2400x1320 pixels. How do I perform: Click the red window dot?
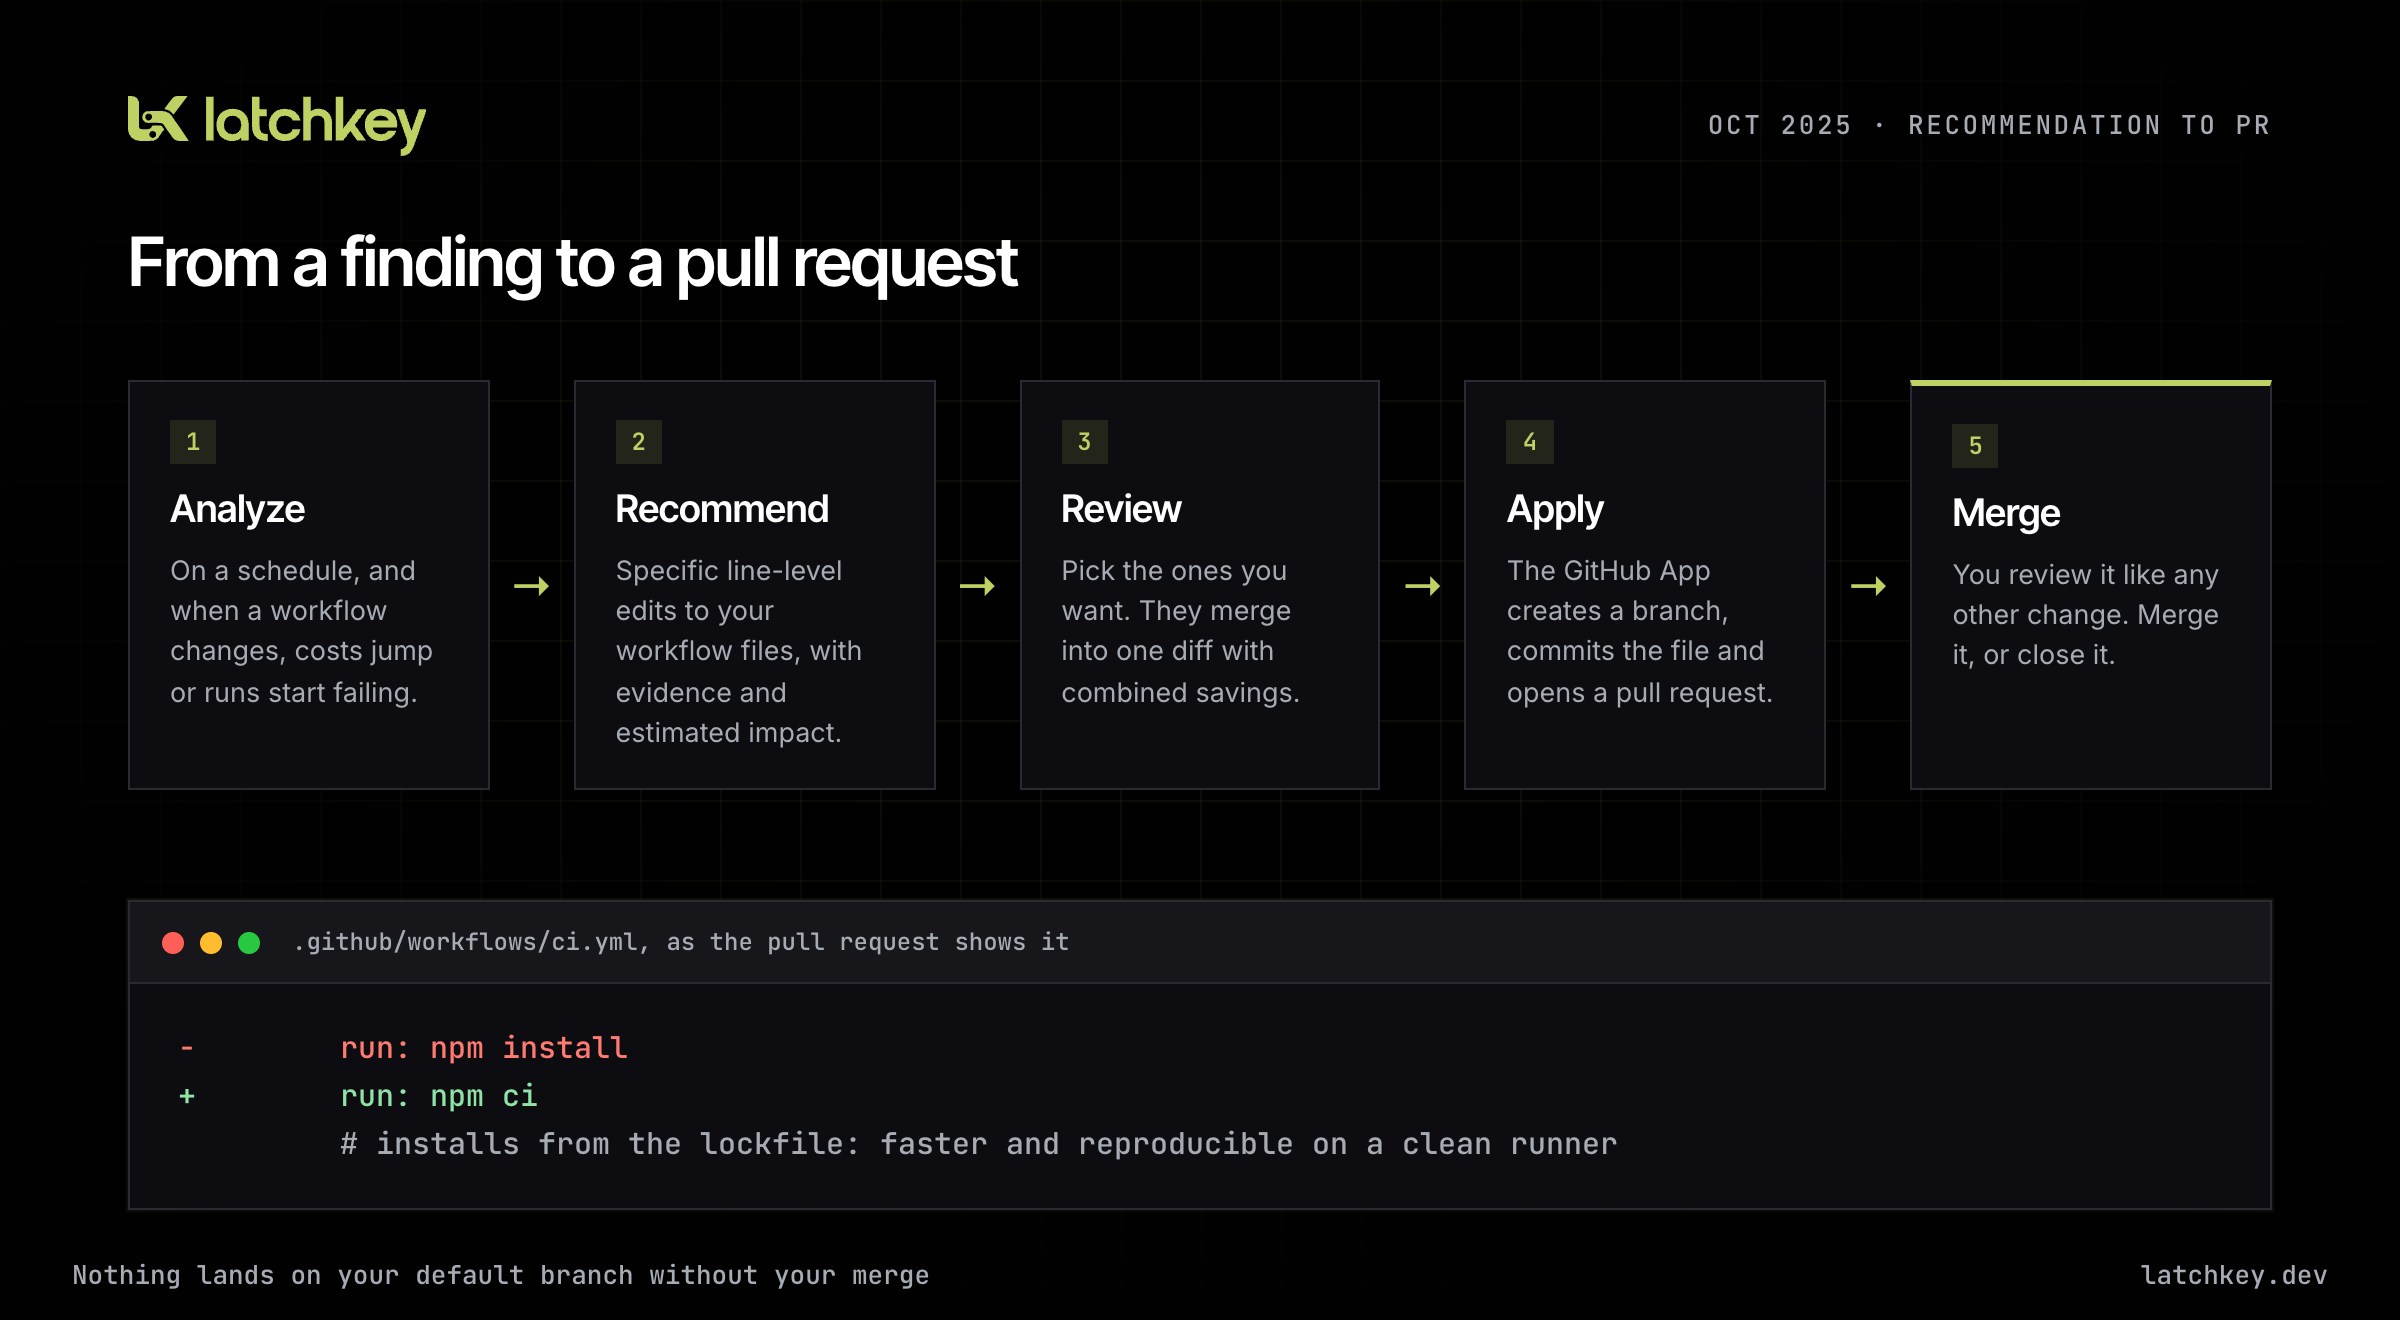173,943
